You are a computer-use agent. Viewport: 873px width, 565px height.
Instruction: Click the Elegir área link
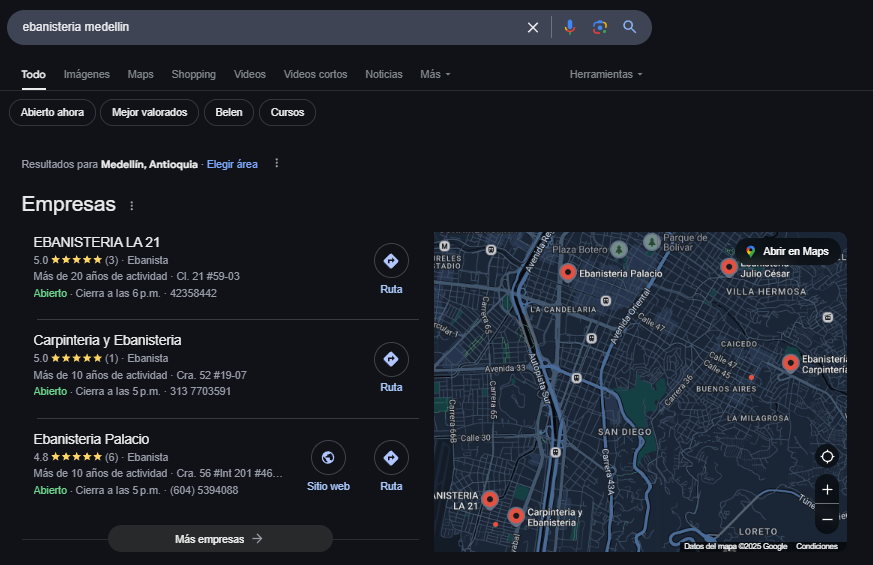click(x=232, y=164)
